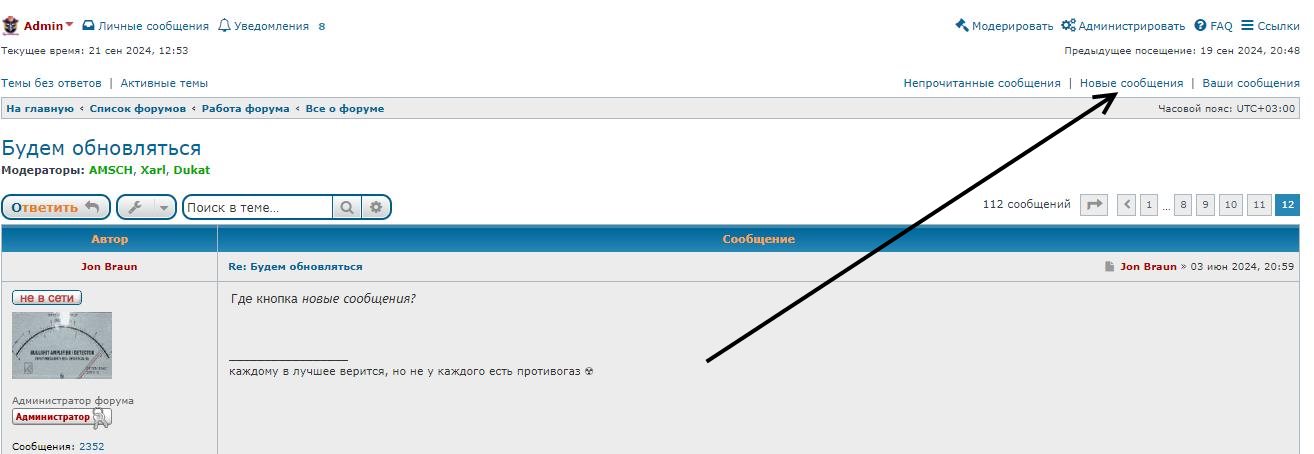This screenshot has width=1314, height=454.
Task: Click the post icon beside Jon Braun's date
Action: [1110, 267]
